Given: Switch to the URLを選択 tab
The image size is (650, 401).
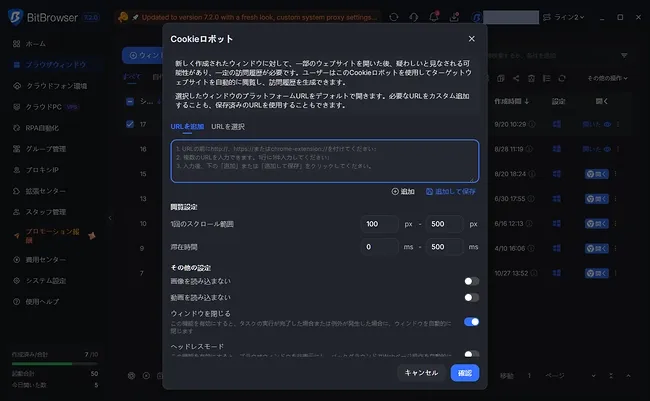Looking at the screenshot, I should pos(228,126).
